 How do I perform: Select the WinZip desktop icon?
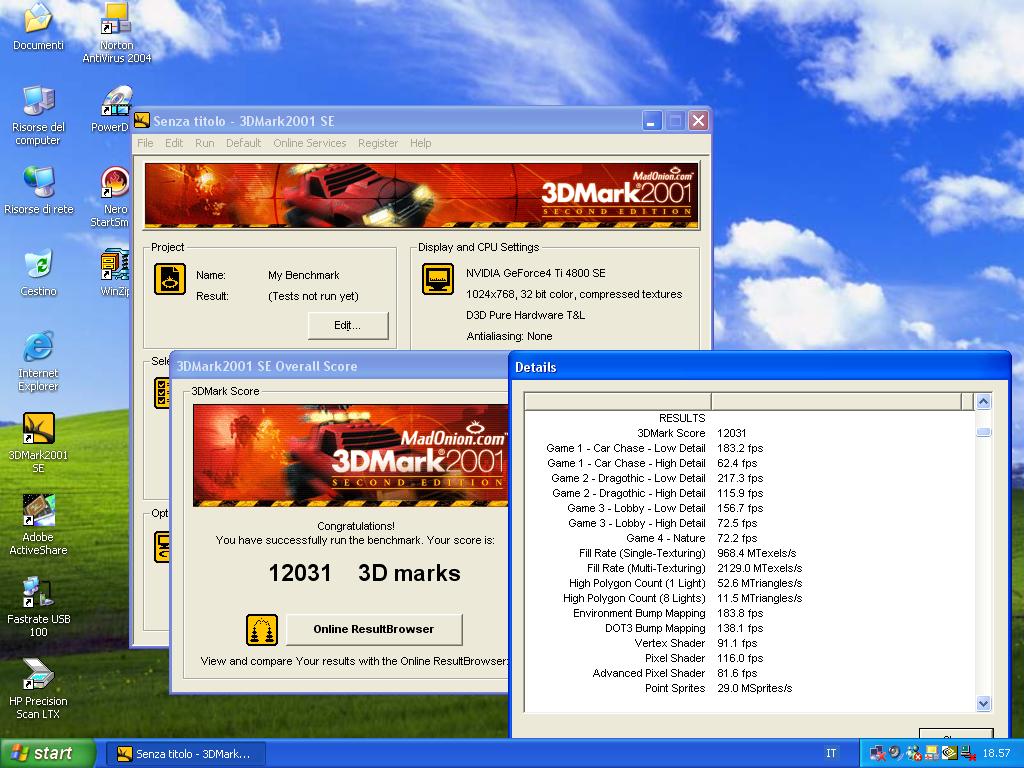point(115,272)
